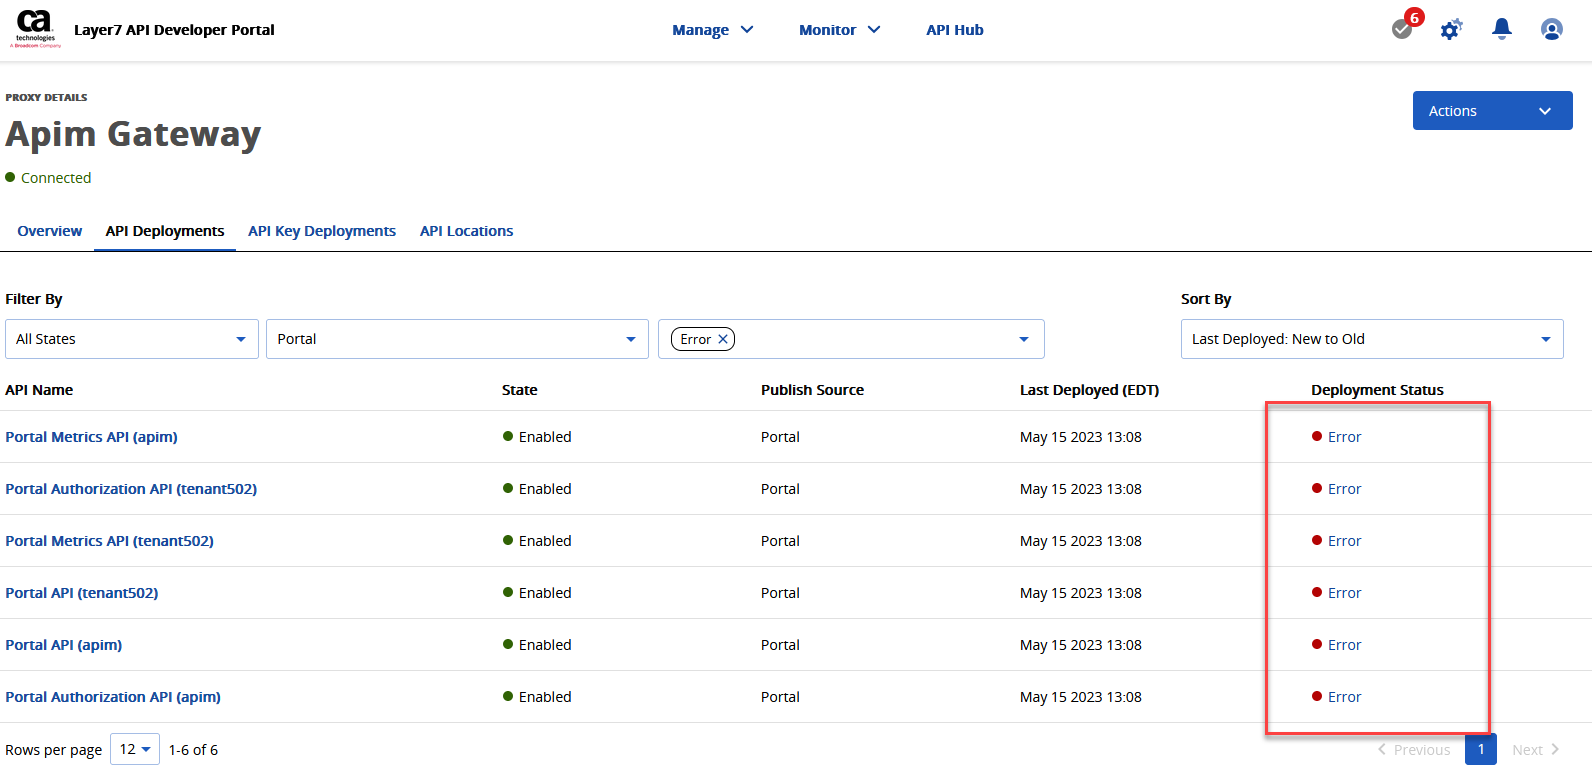
Task: Open the Actions dropdown button
Action: [1491, 111]
